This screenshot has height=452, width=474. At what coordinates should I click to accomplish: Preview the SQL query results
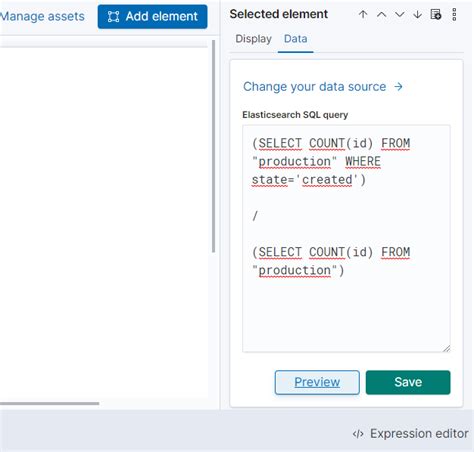317,382
